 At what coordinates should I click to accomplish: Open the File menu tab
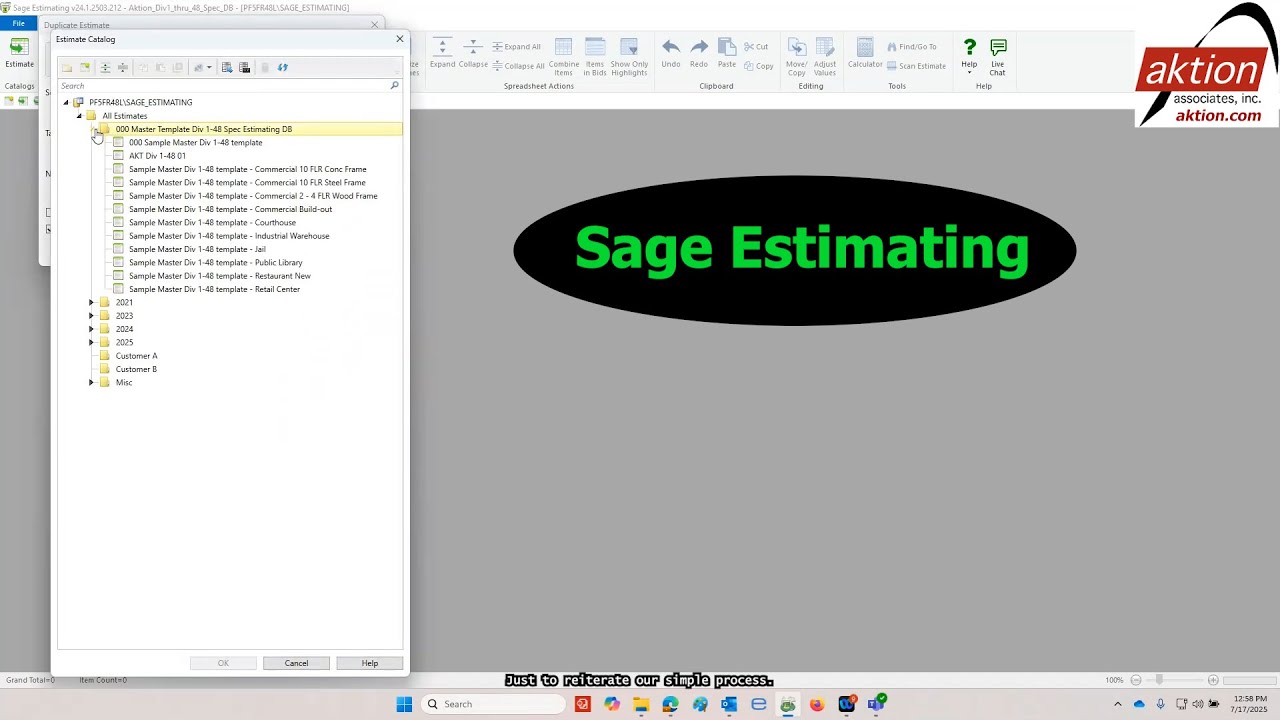coord(19,23)
